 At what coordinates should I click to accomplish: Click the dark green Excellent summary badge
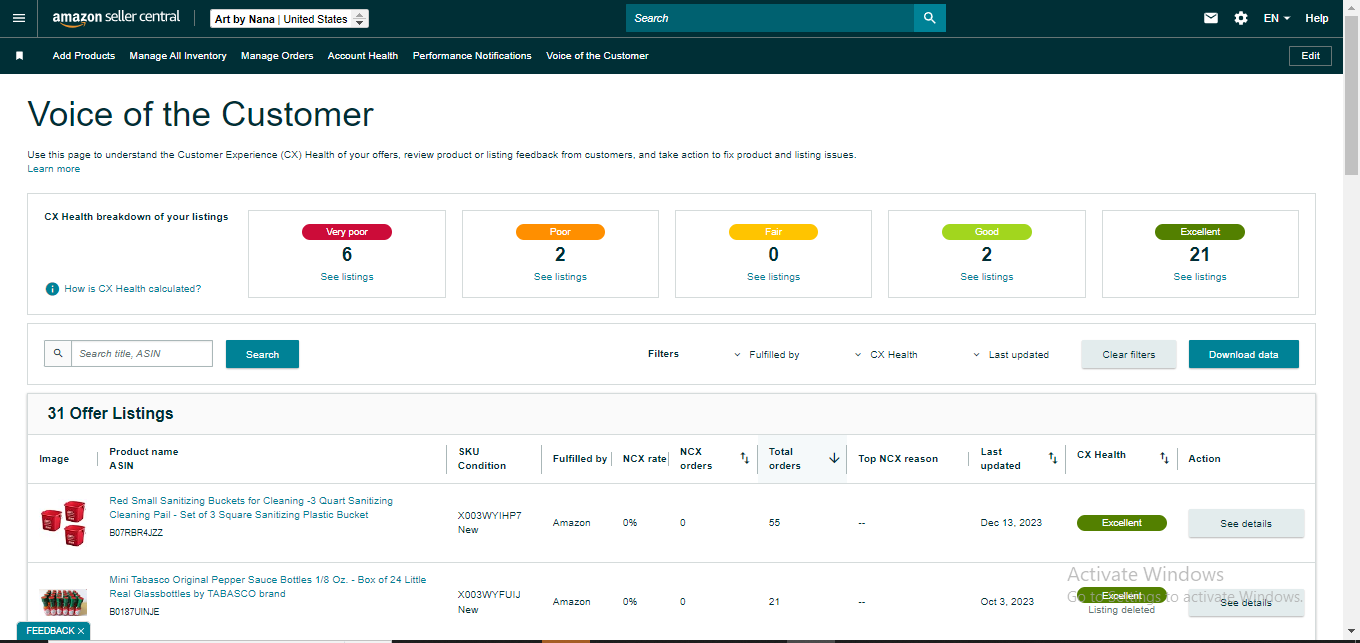(x=1200, y=232)
